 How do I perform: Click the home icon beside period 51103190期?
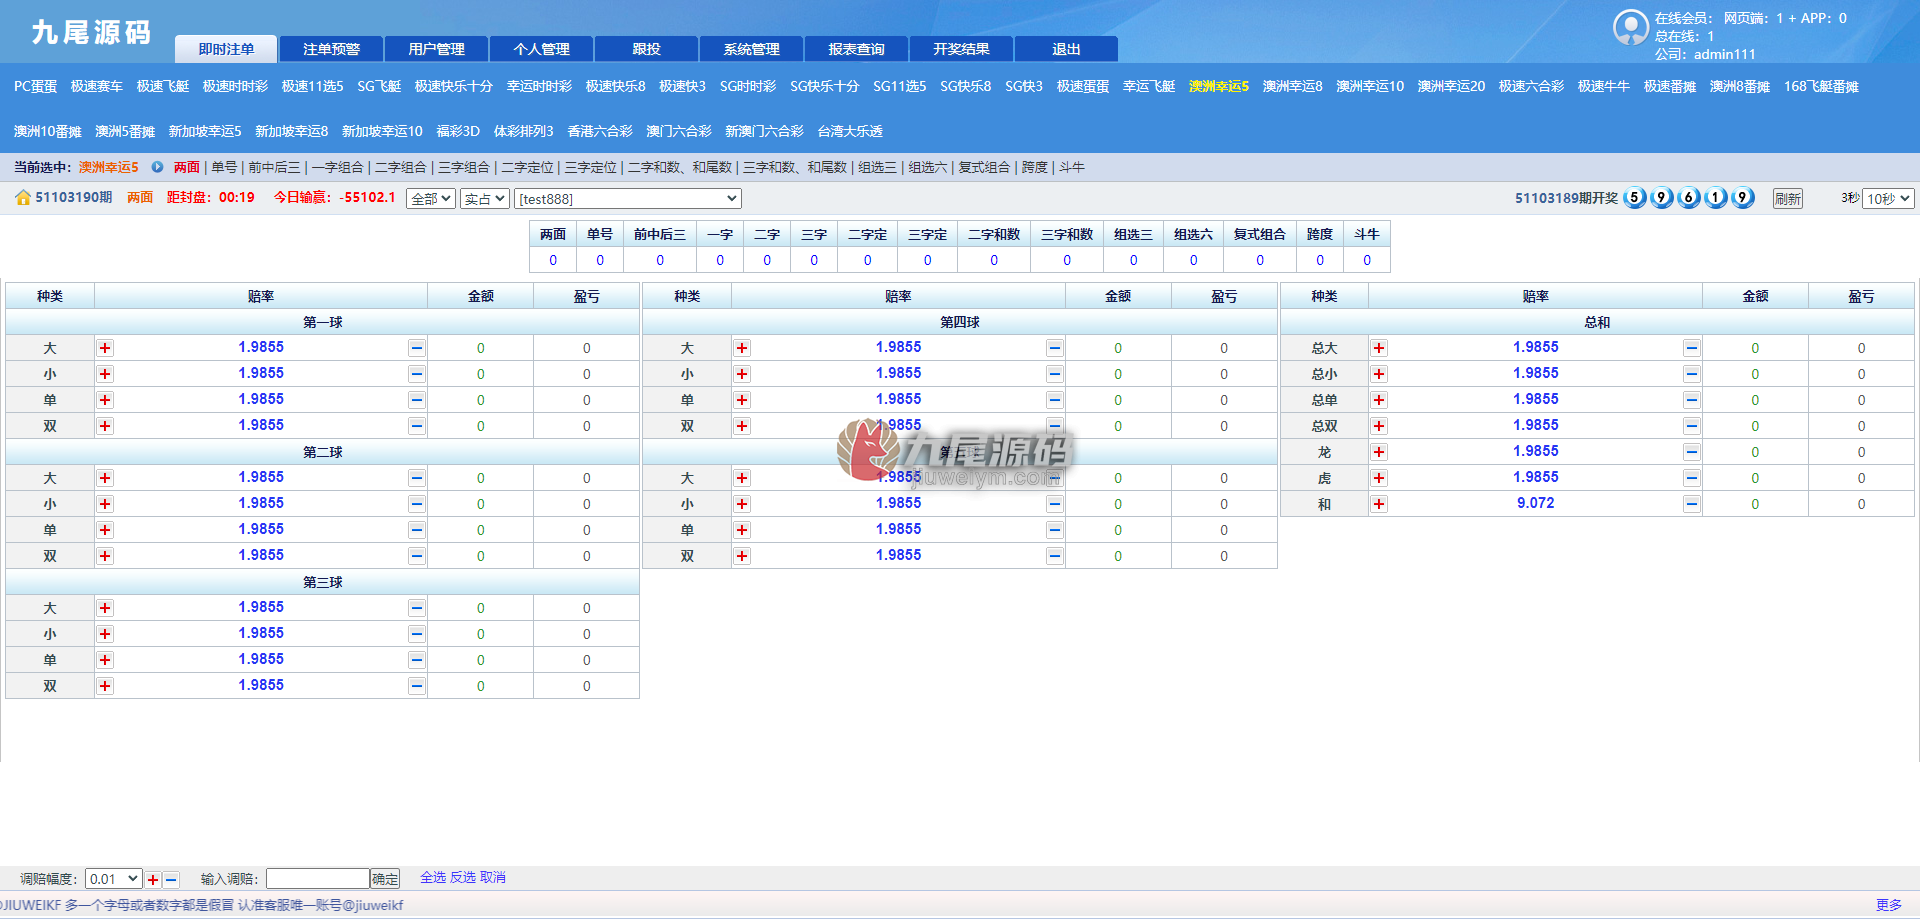(22, 198)
